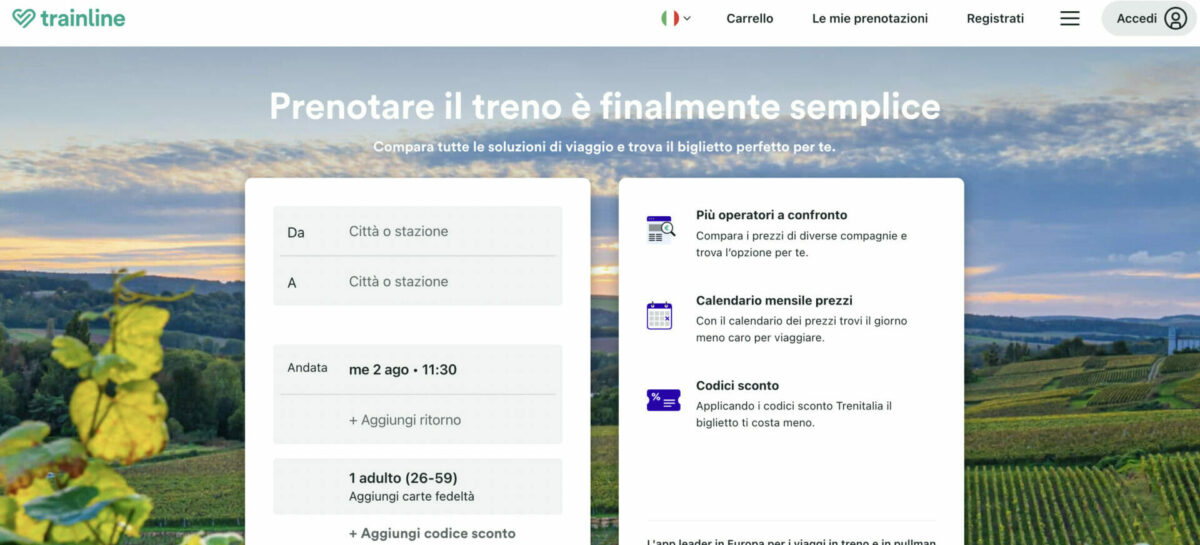Click the Più operatori a confronto icon

660,229
